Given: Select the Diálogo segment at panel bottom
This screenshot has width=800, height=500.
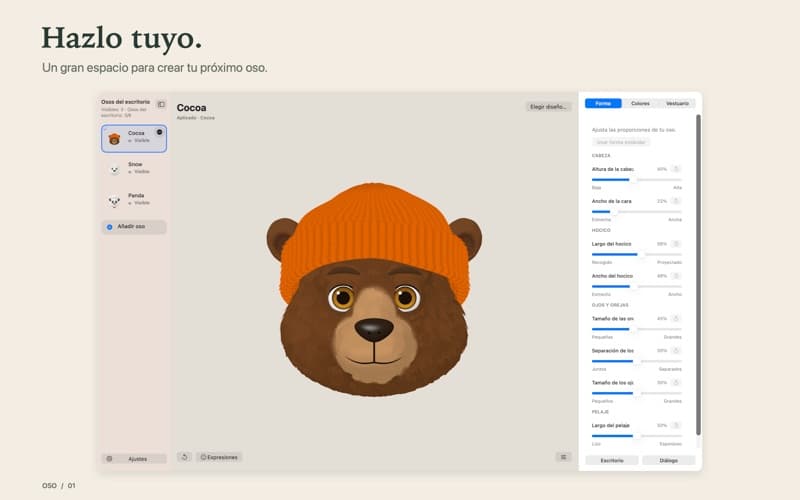Looking at the screenshot, I should [668, 460].
